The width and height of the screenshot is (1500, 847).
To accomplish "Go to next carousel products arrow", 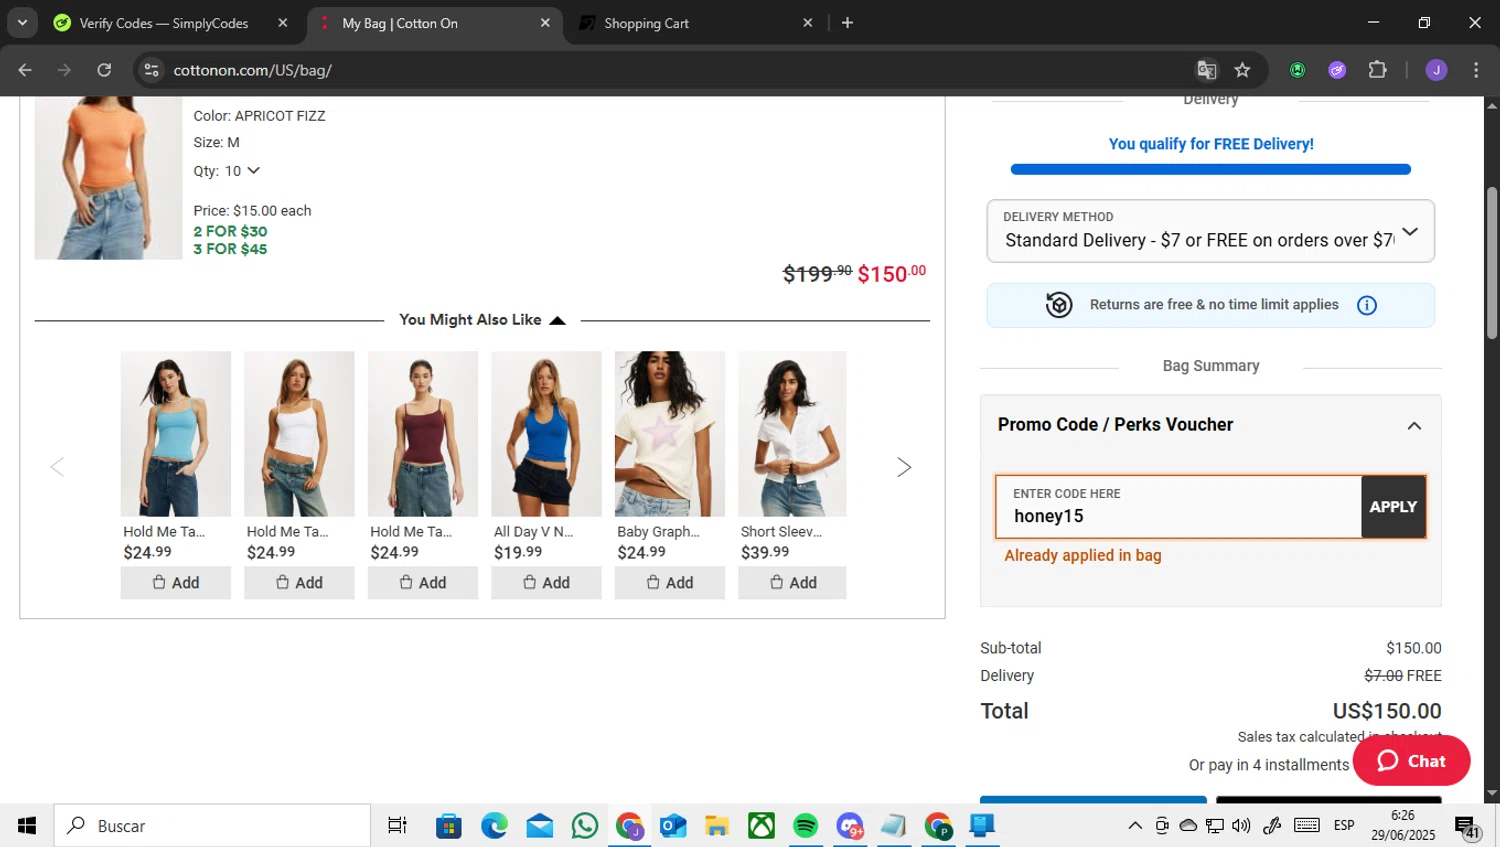I will pyautogui.click(x=904, y=467).
